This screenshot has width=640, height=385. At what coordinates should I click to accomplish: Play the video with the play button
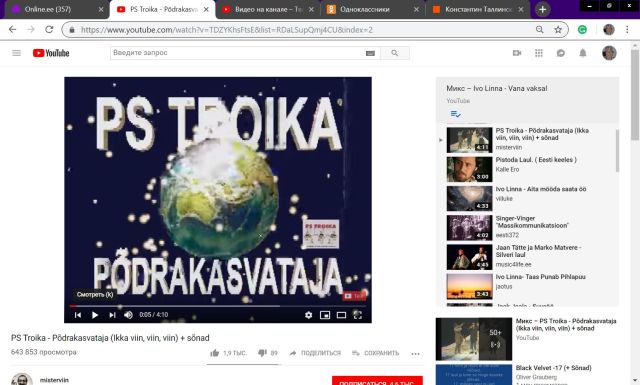coord(95,315)
